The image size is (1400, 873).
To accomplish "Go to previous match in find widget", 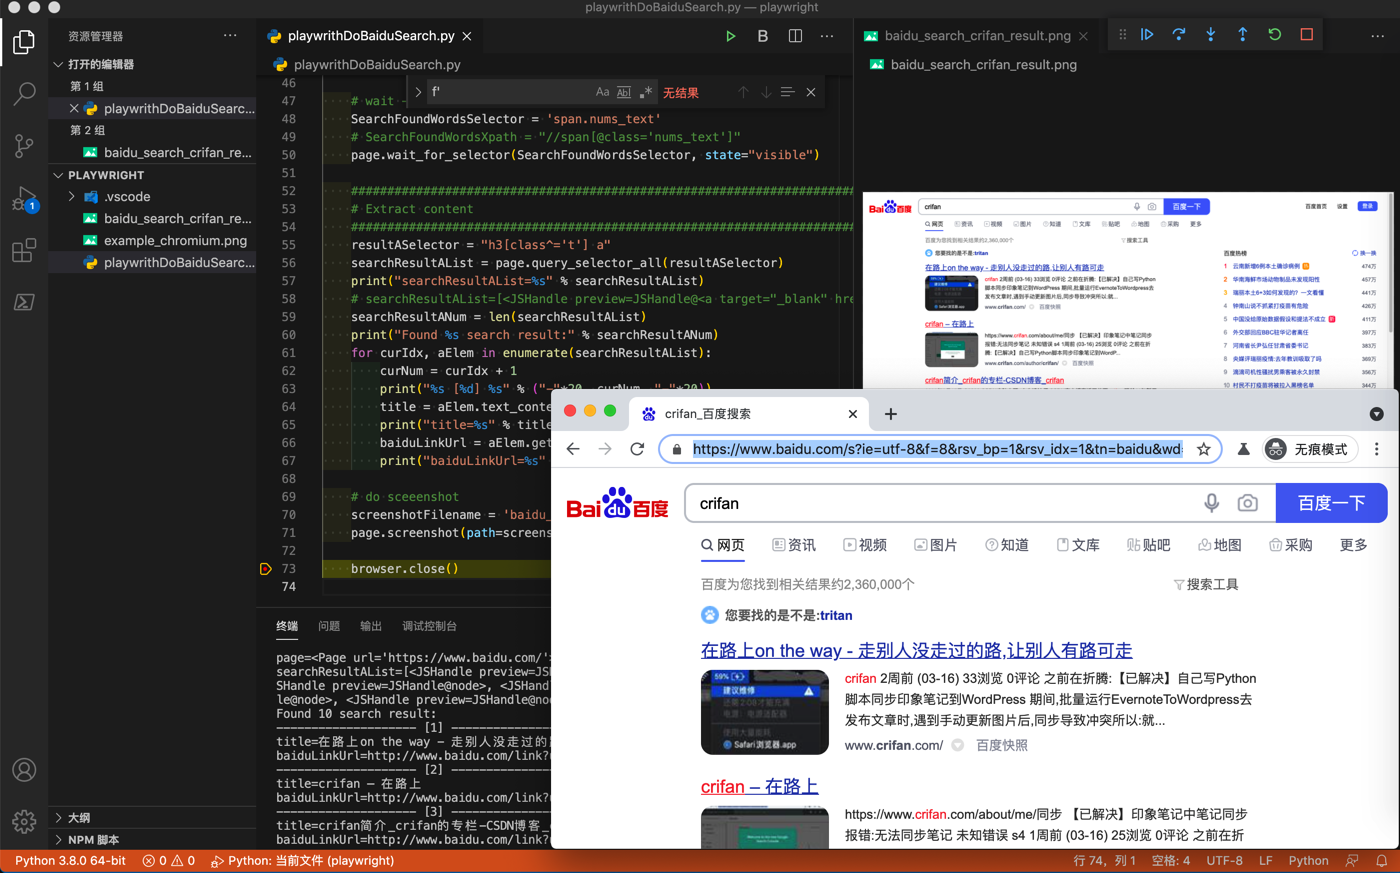I will 743,92.
